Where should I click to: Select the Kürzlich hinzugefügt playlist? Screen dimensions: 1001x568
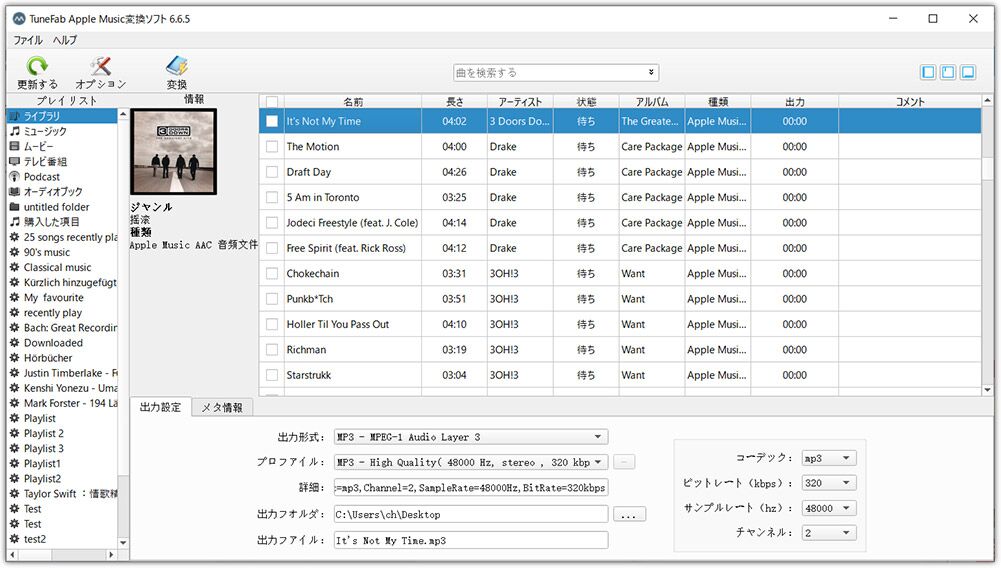click(63, 282)
